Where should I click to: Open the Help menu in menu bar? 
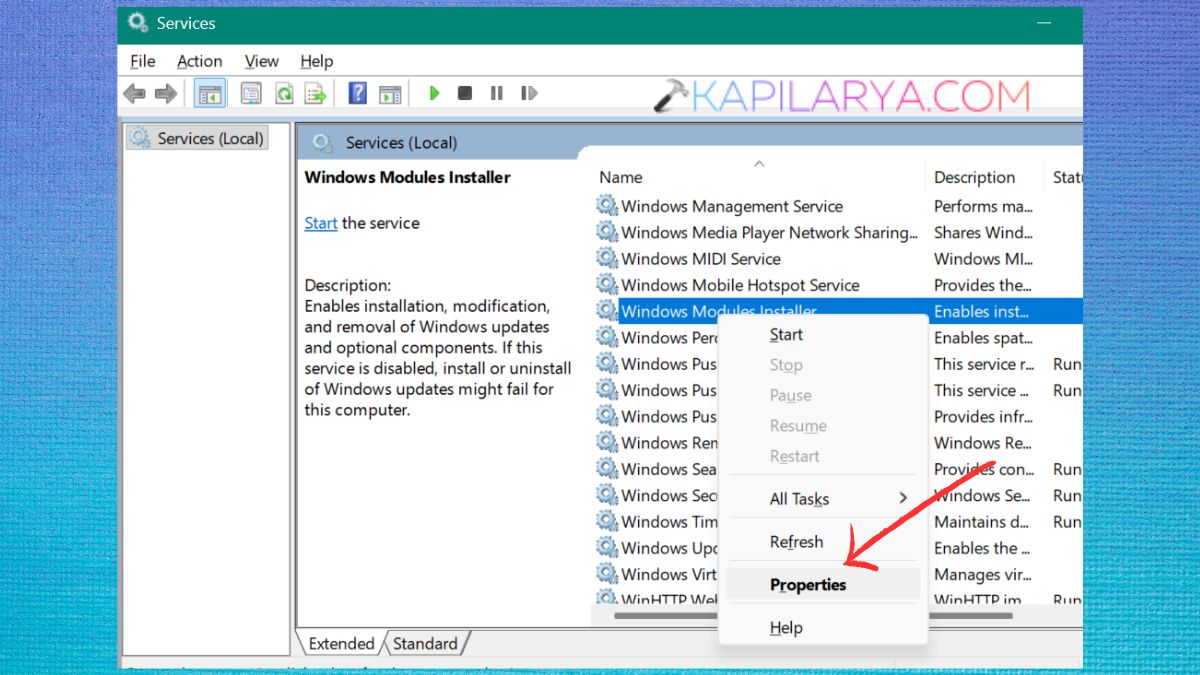point(317,61)
